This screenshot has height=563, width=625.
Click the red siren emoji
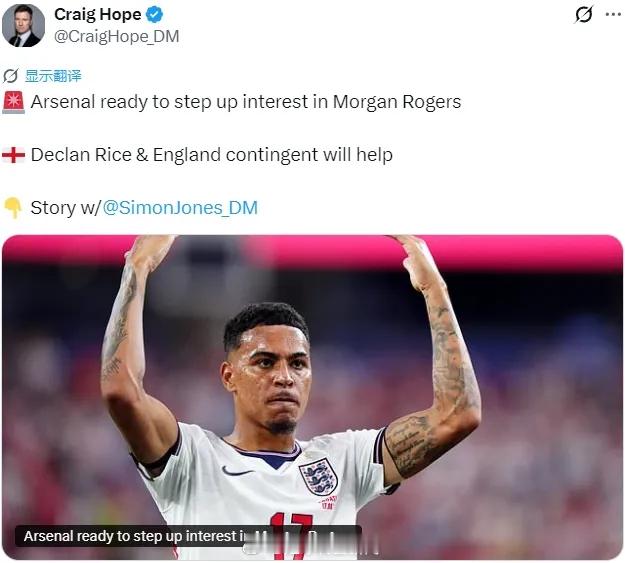[14, 102]
